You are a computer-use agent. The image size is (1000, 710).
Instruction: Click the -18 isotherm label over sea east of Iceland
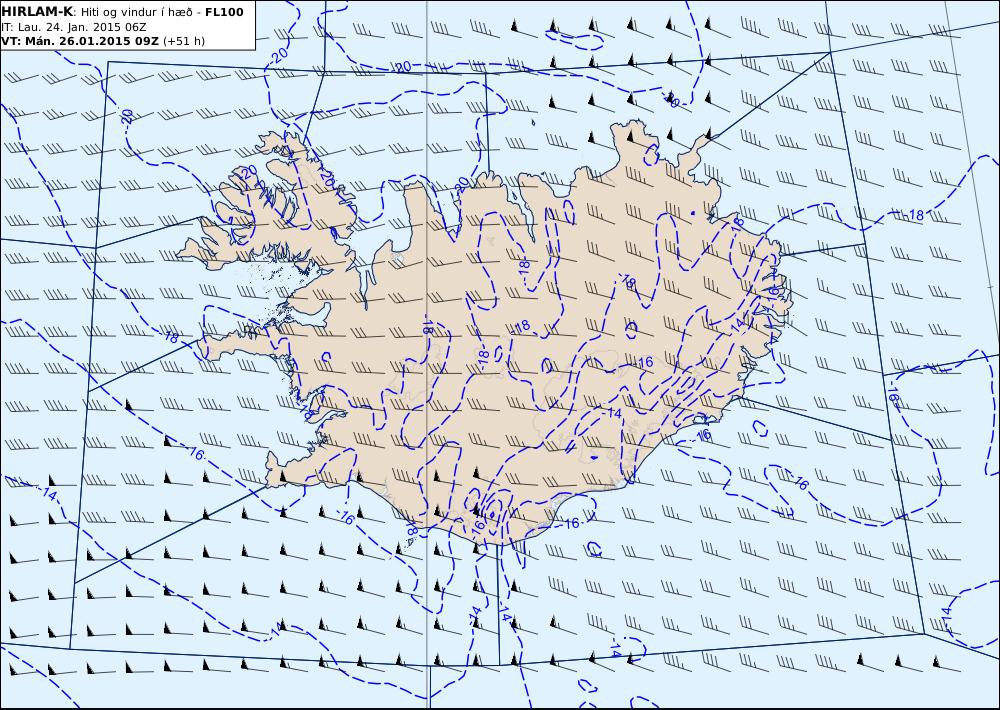pos(915,215)
